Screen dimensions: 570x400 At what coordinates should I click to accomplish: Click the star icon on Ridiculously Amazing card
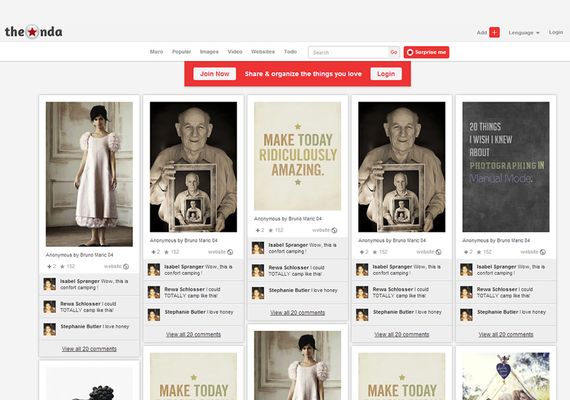270,230
